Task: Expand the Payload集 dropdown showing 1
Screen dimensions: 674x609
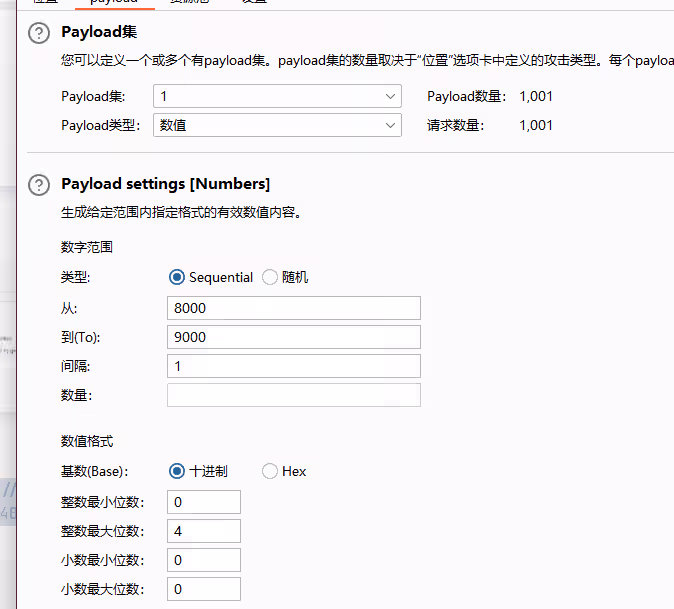Action: pyautogui.click(x=277, y=97)
